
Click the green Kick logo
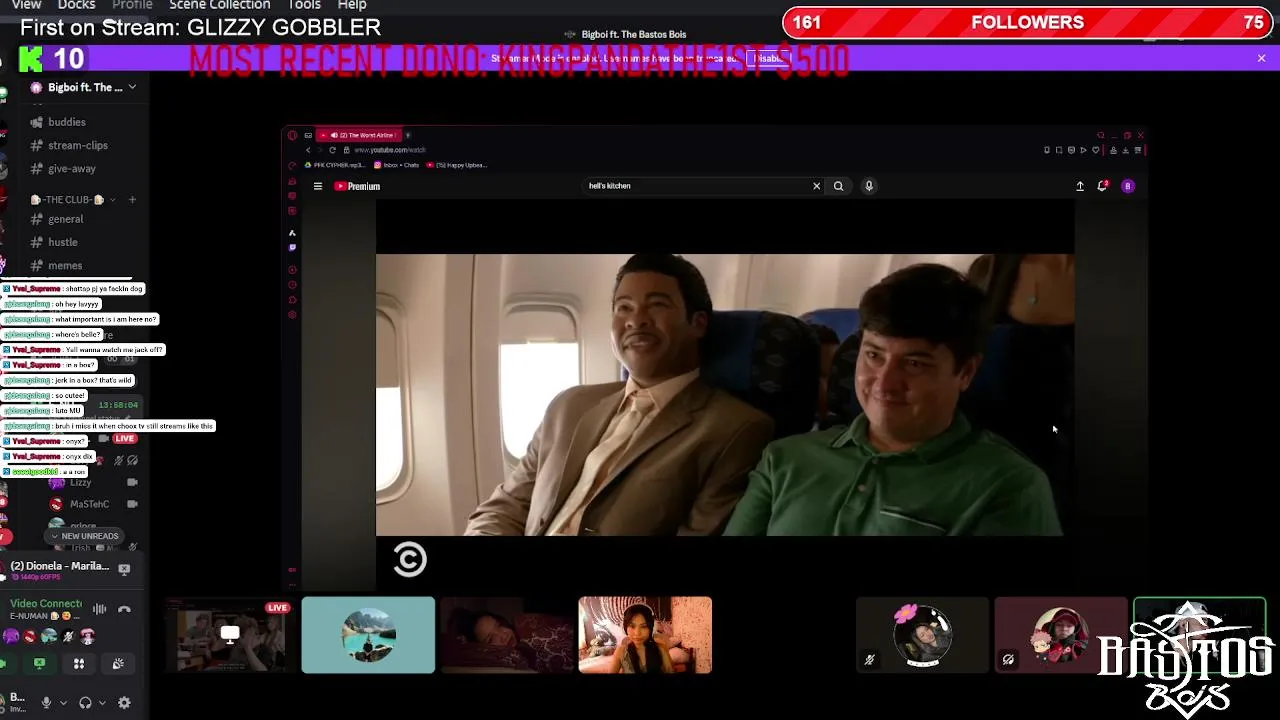[x=30, y=59]
